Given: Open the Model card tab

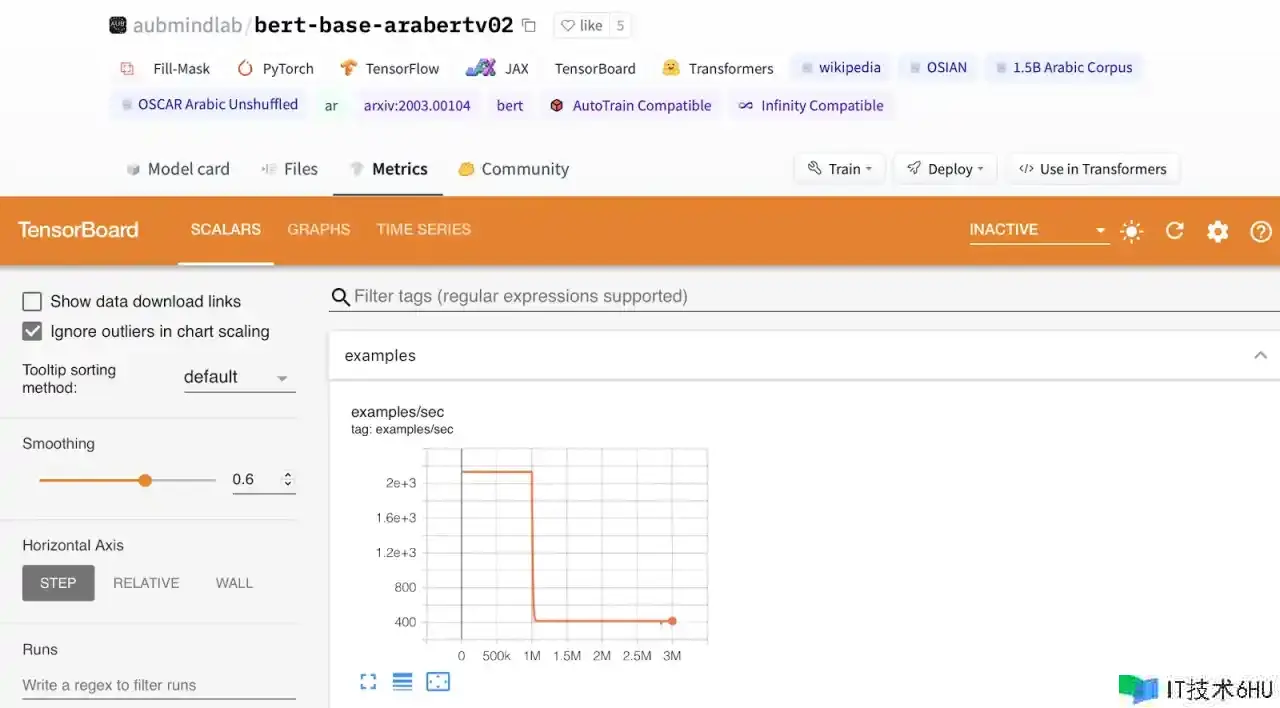Looking at the screenshot, I should [178, 169].
